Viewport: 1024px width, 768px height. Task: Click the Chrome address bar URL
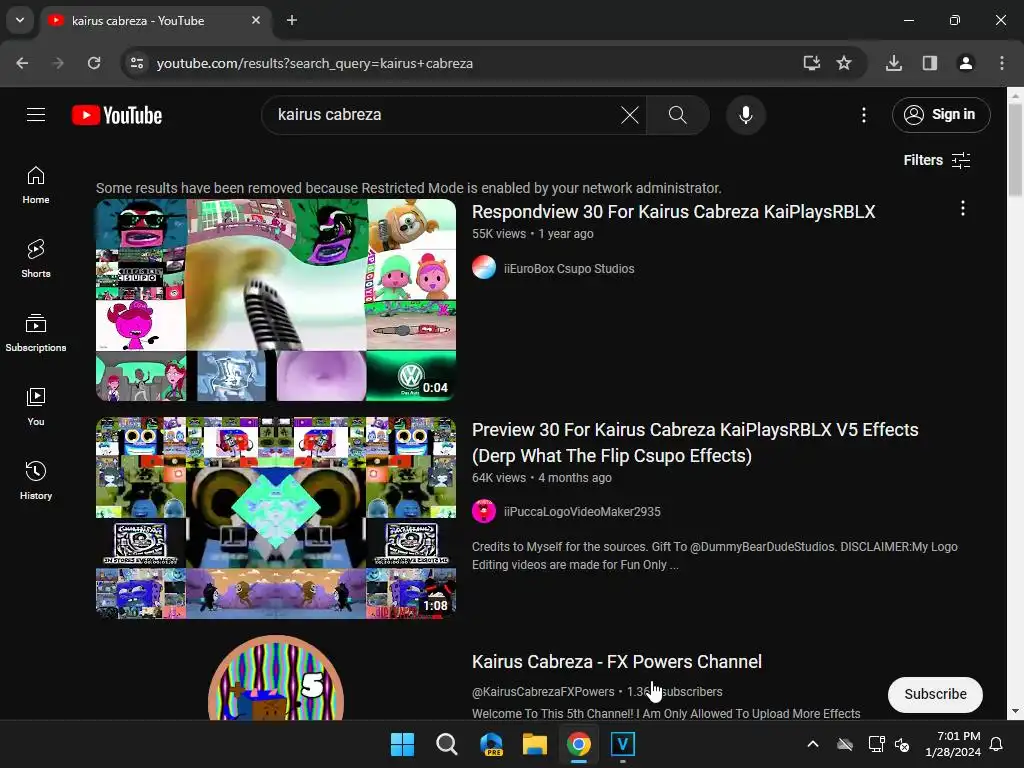point(314,63)
